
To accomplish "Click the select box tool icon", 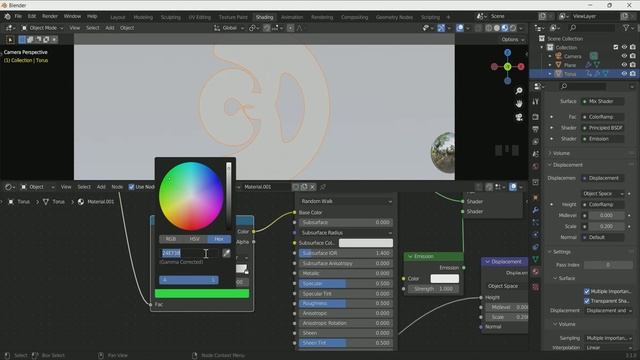I will pos(10,40).
